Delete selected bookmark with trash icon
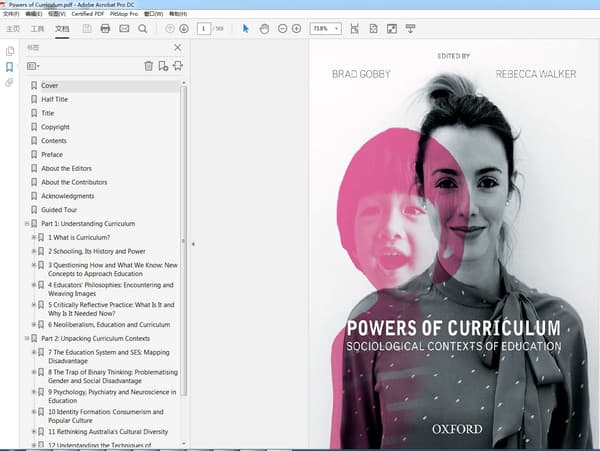 point(148,66)
